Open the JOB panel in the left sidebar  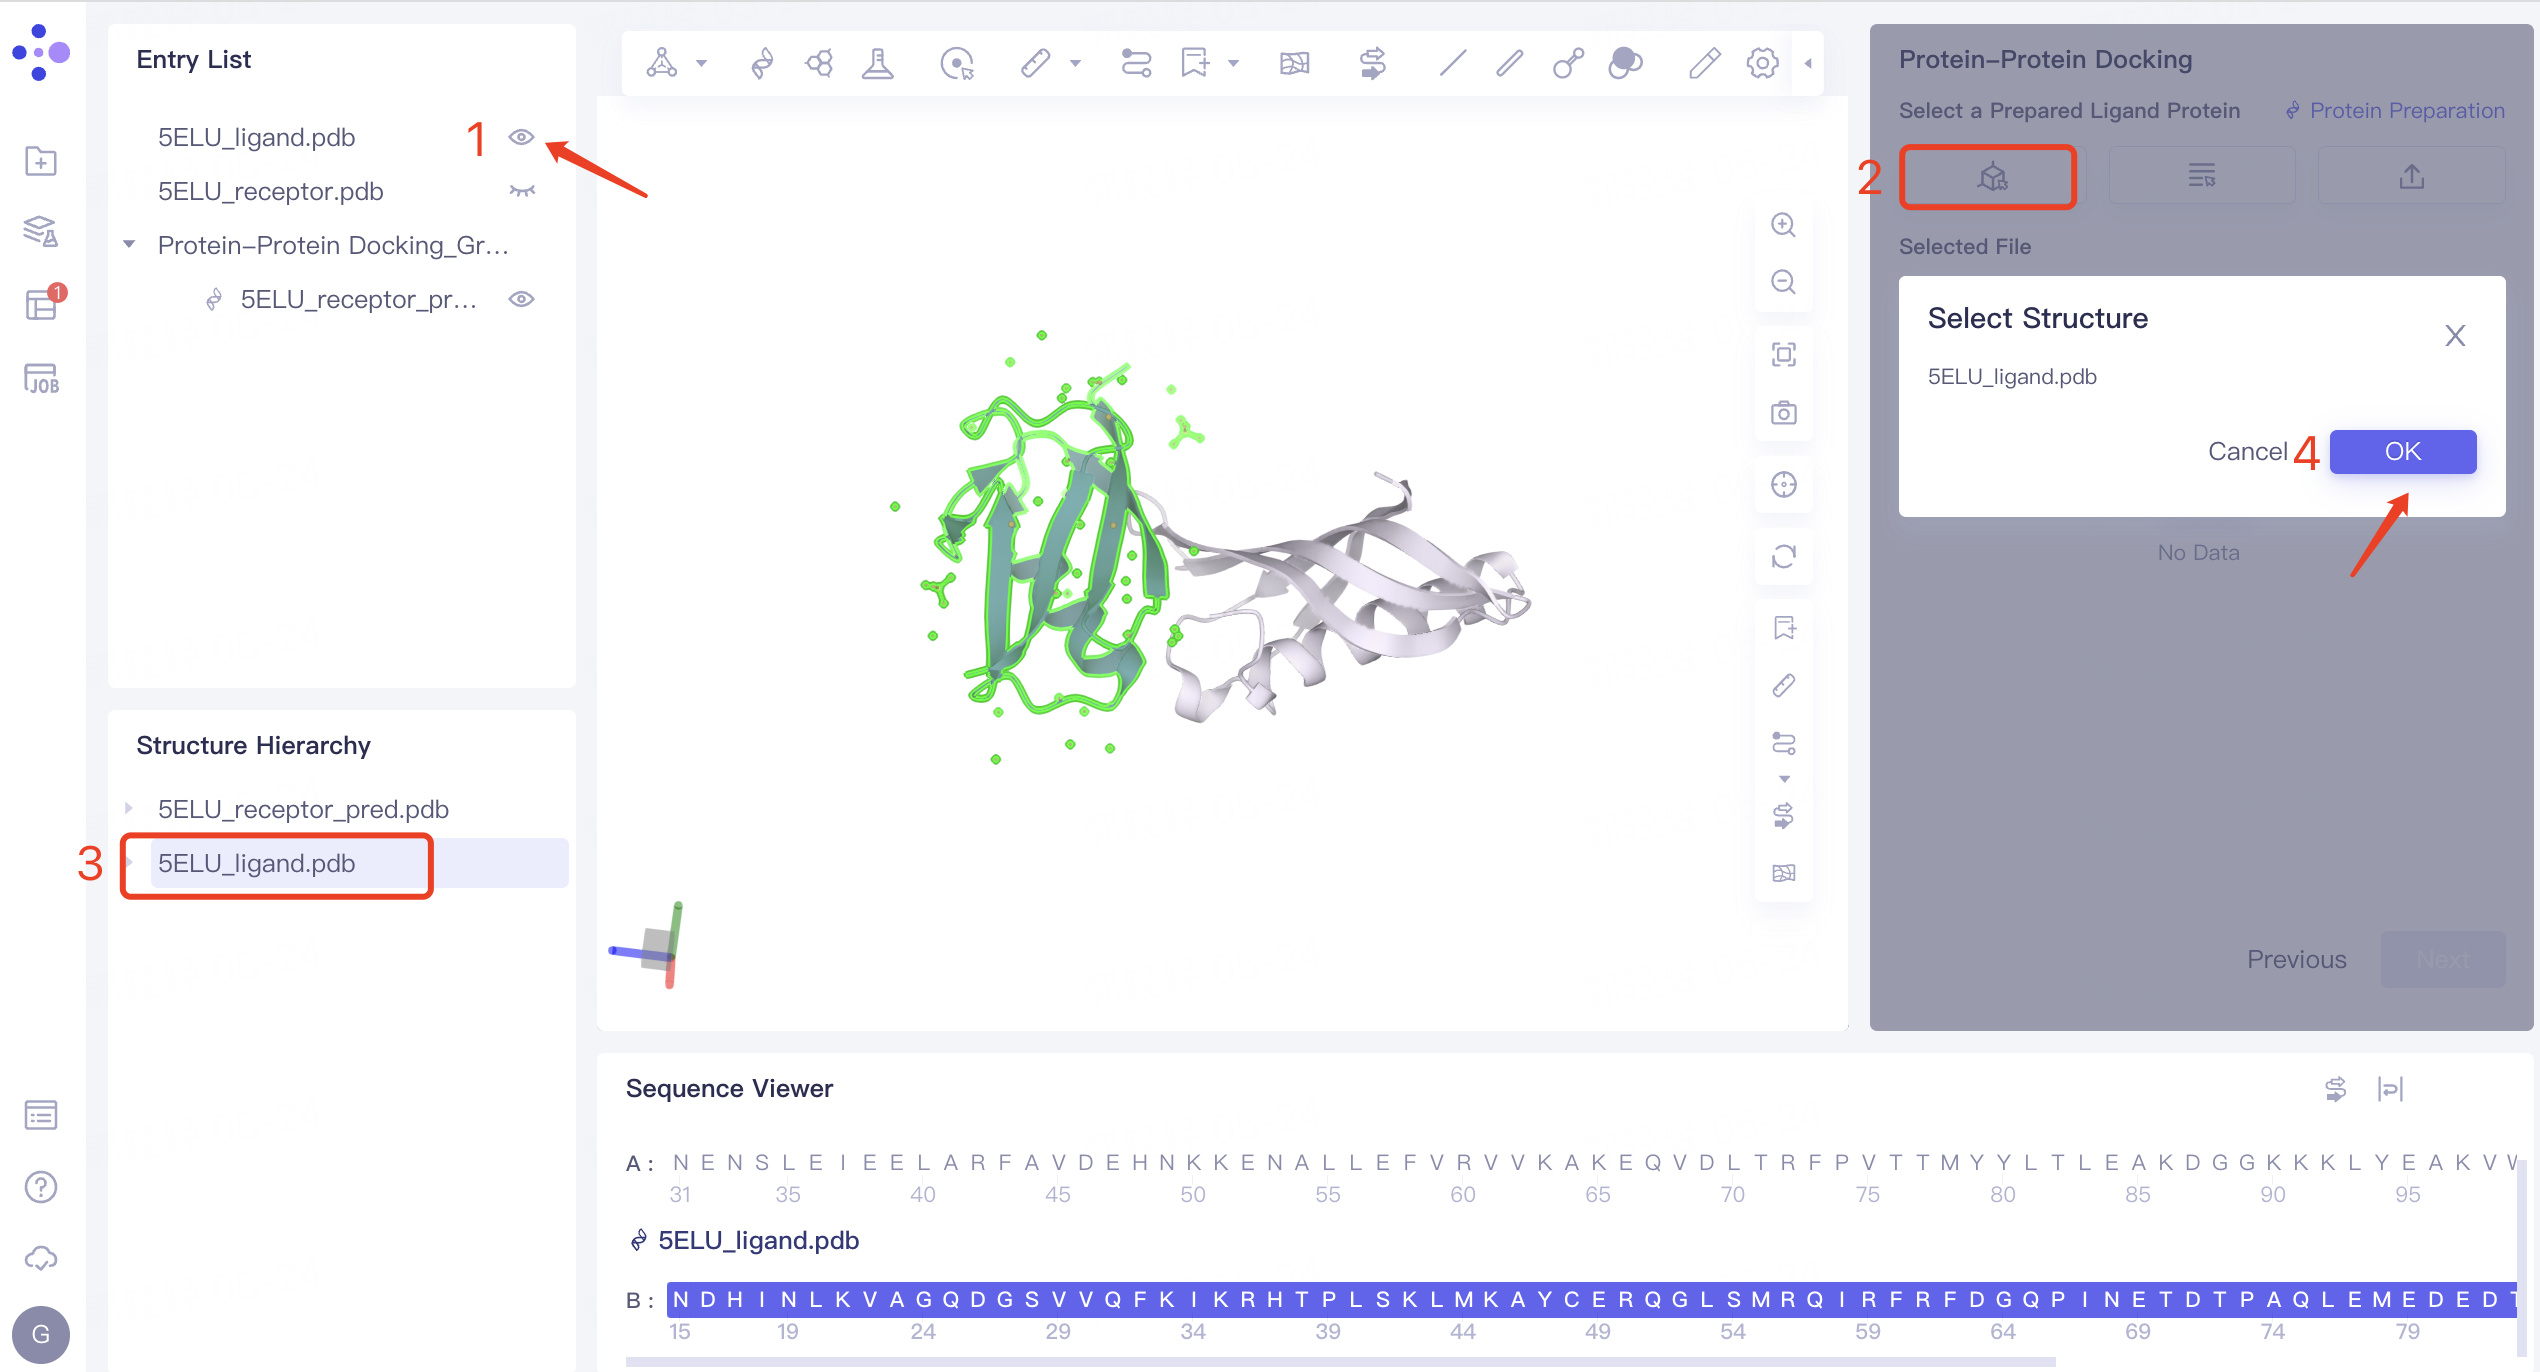tap(41, 378)
